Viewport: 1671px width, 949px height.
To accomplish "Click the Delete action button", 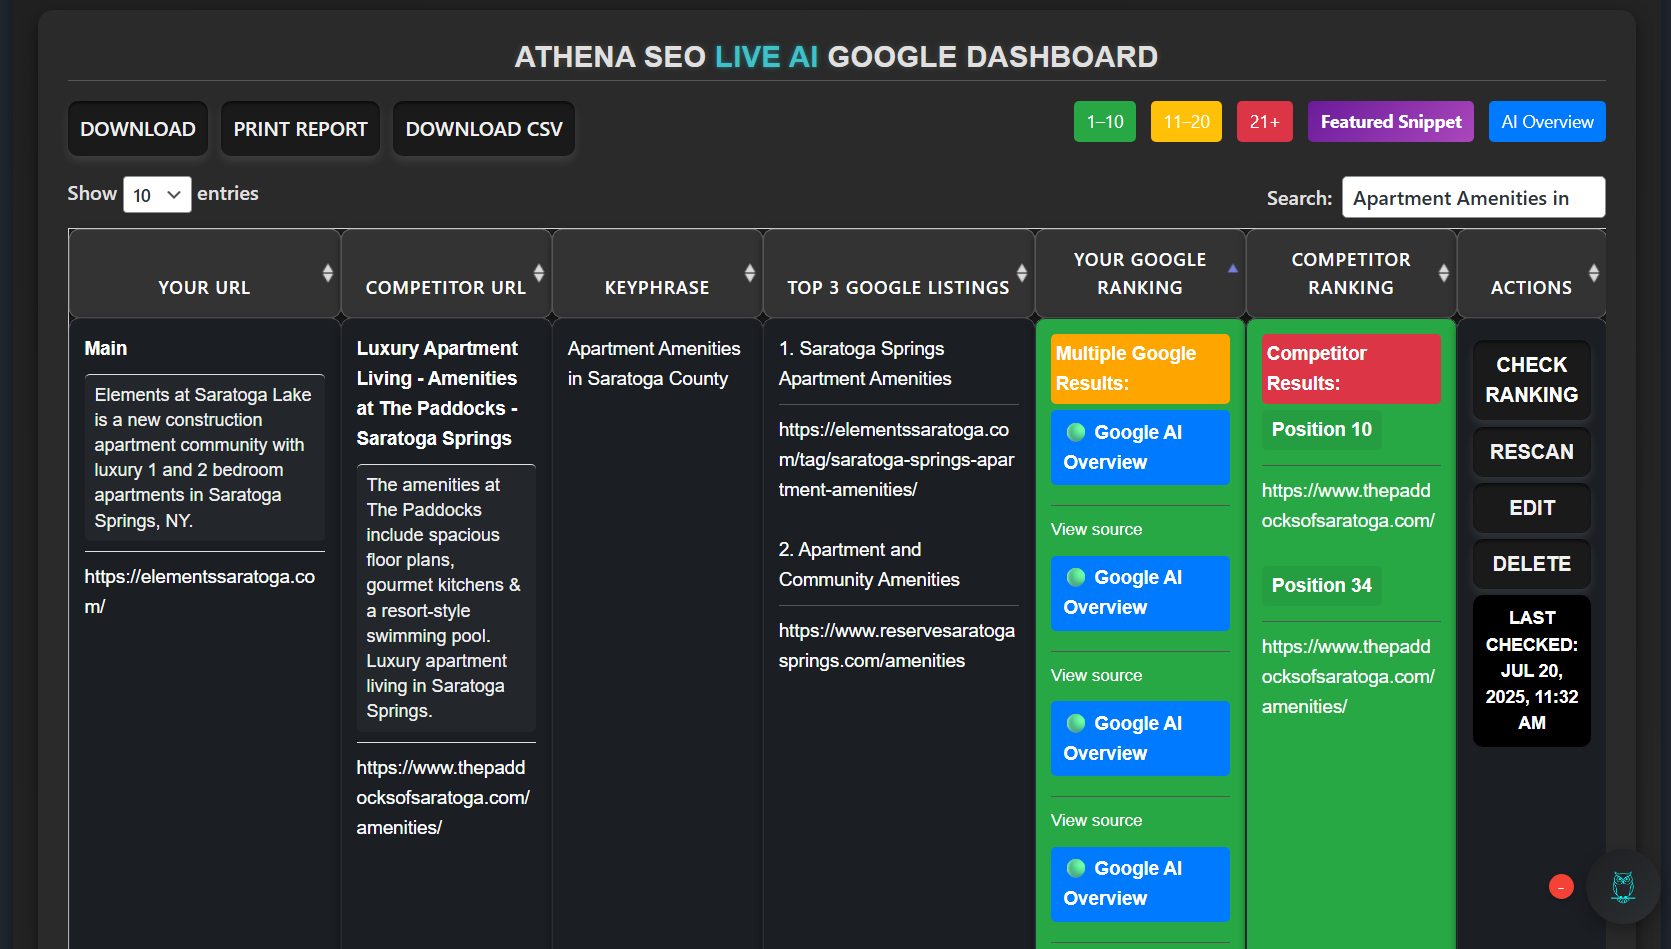I will (1532, 564).
